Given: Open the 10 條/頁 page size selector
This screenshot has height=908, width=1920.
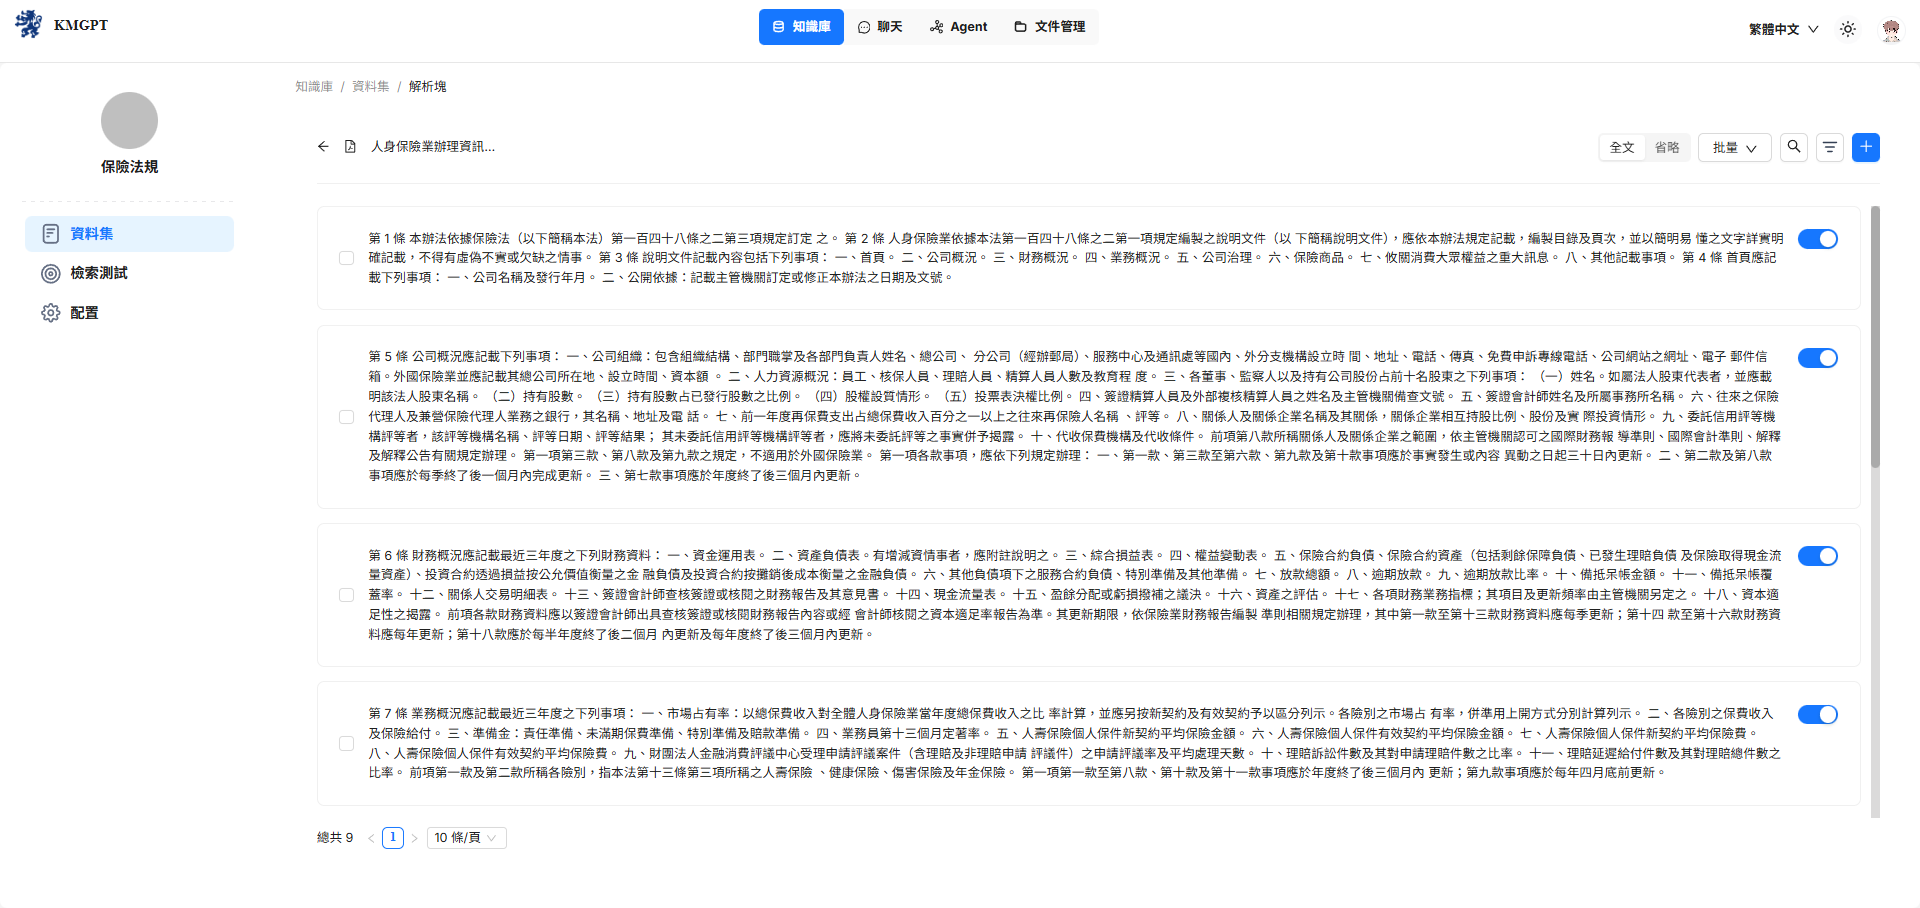Looking at the screenshot, I should click(465, 838).
